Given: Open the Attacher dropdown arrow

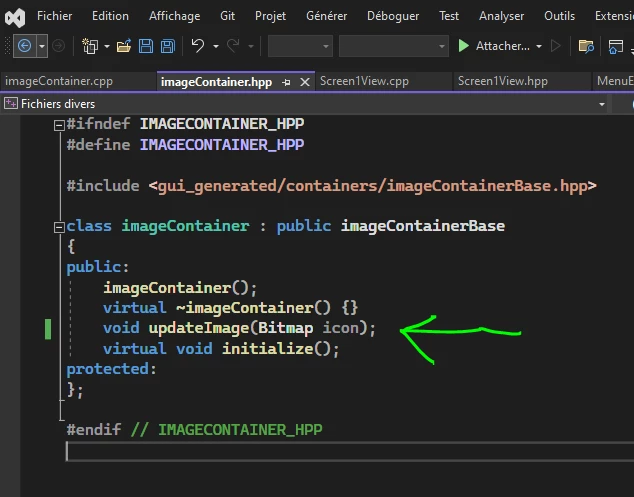Looking at the screenshot, I should click(539, 47).
